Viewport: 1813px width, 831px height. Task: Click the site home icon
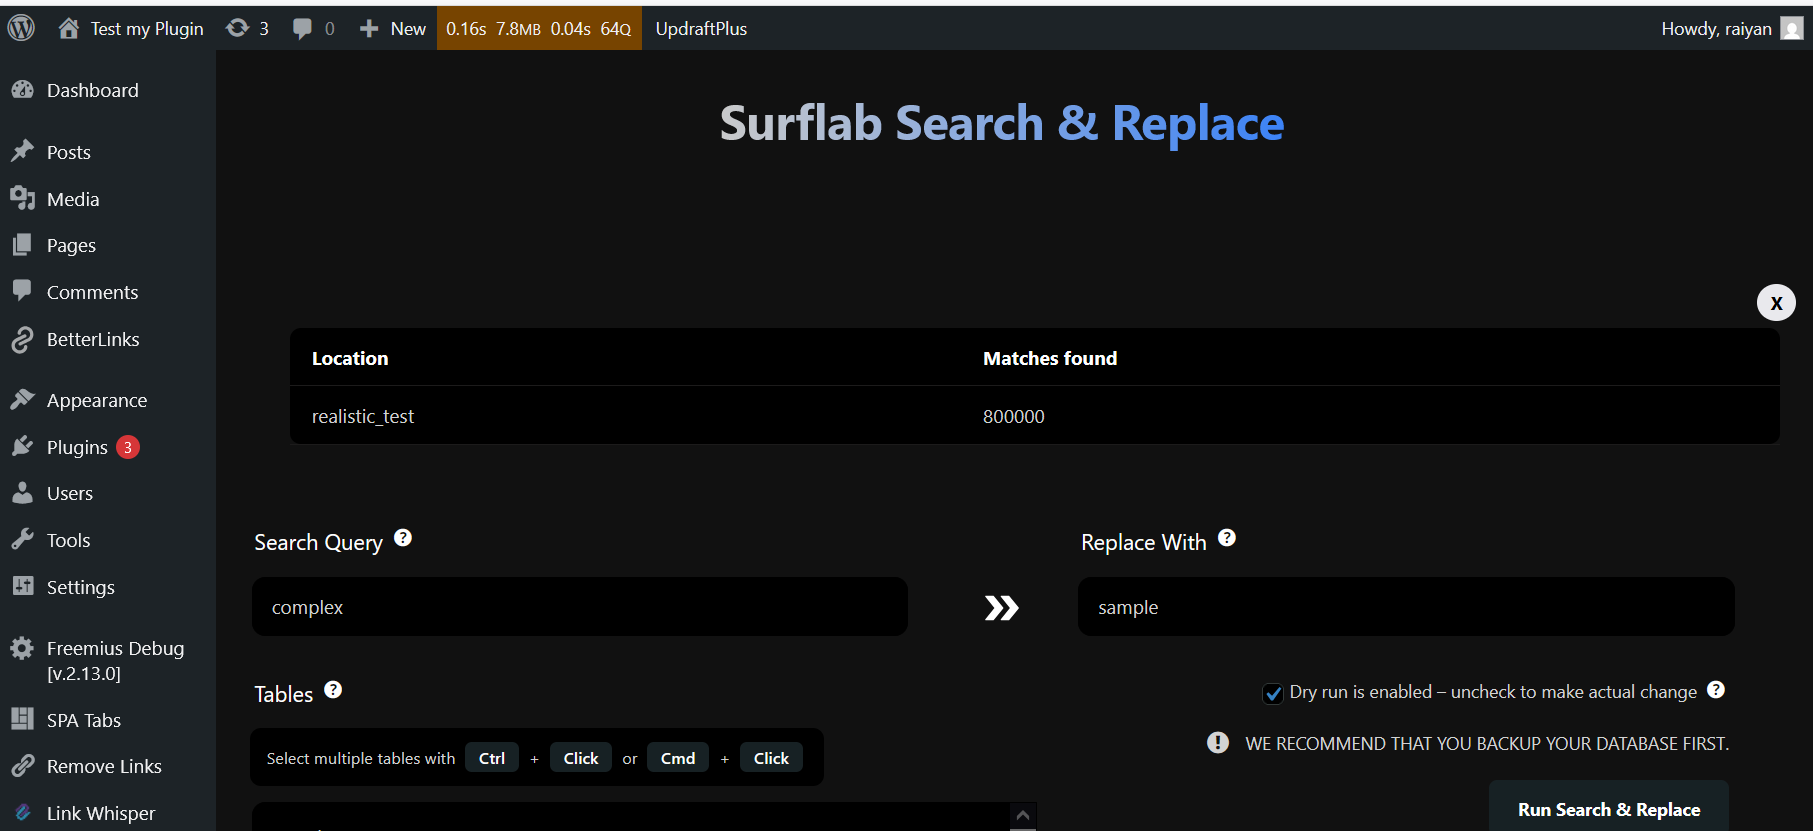68,28
